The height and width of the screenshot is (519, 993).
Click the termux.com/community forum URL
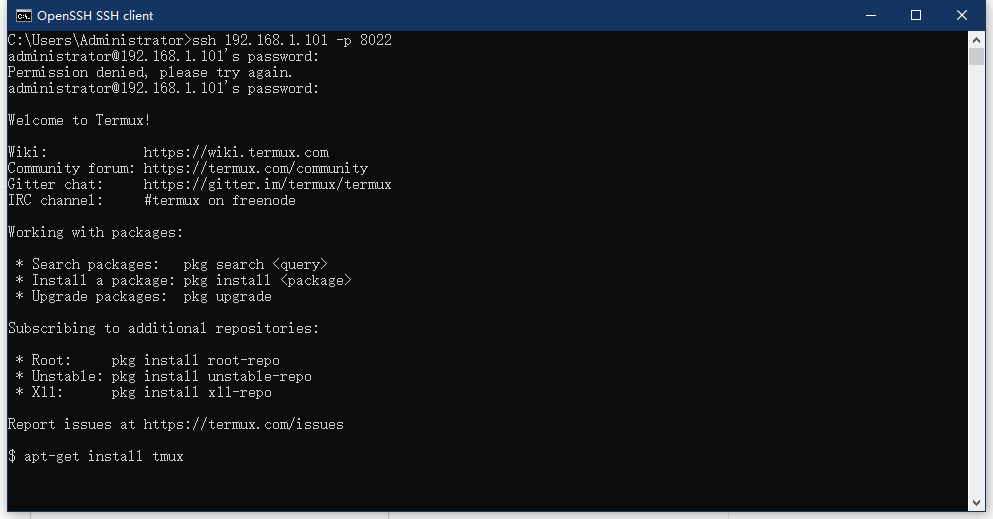pos(255,169)
